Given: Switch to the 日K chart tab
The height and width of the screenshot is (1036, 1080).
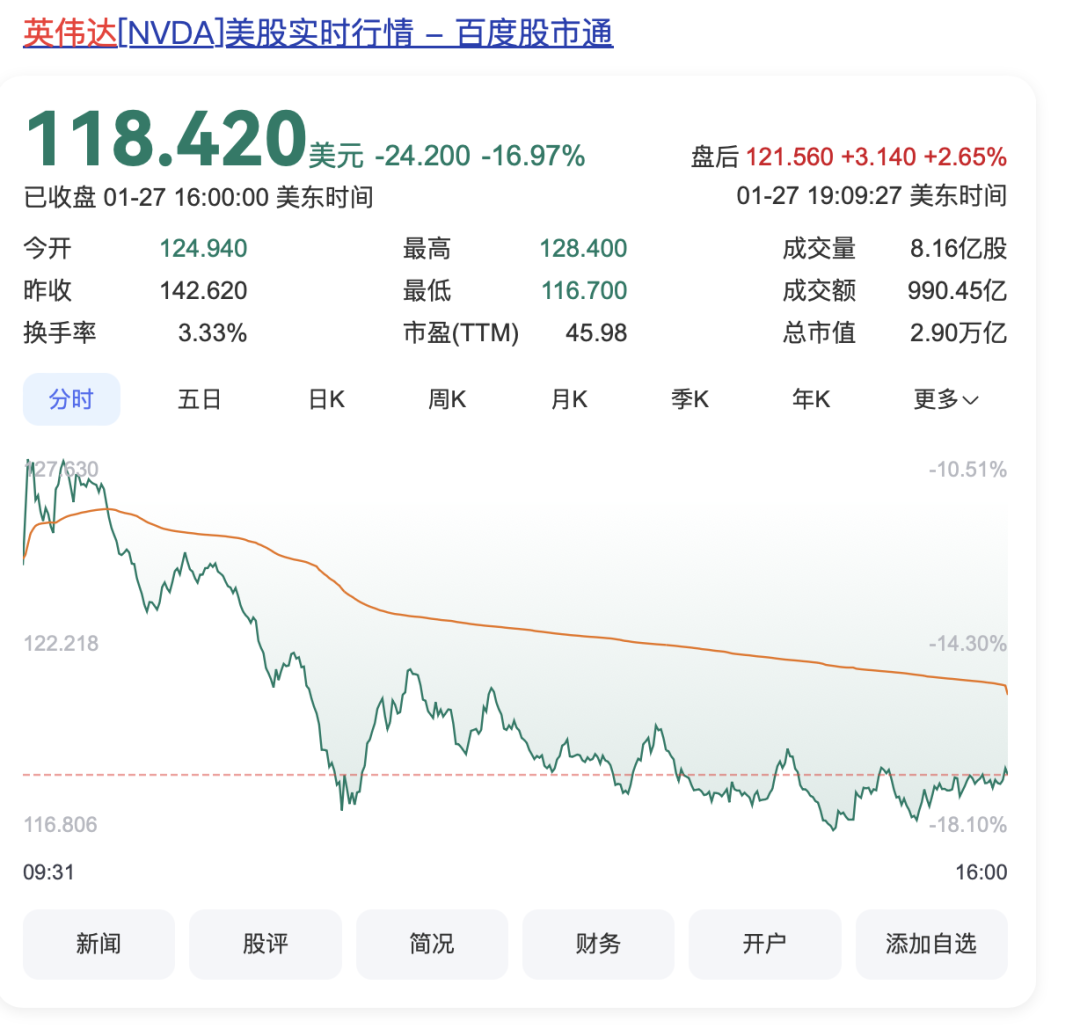Looking at the screenshot, I should click(326, 400).
